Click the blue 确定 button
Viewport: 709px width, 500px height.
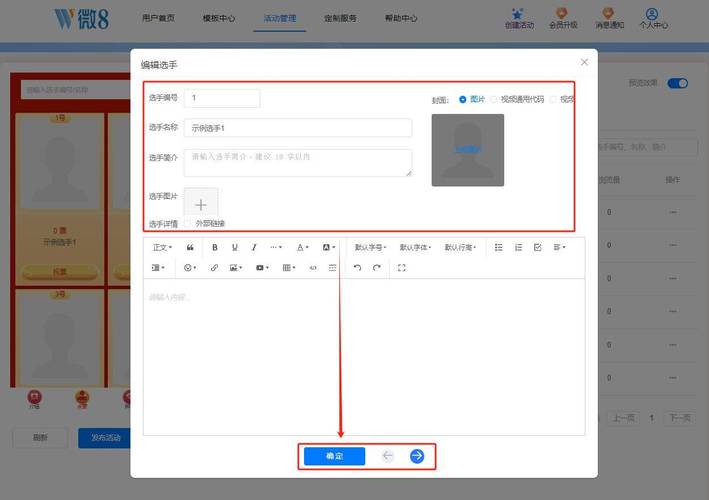334,456
